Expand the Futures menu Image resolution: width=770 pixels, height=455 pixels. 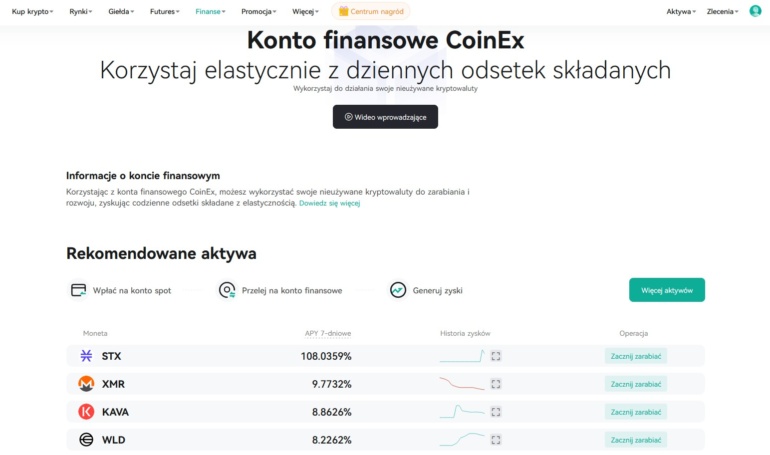(165, 11)
